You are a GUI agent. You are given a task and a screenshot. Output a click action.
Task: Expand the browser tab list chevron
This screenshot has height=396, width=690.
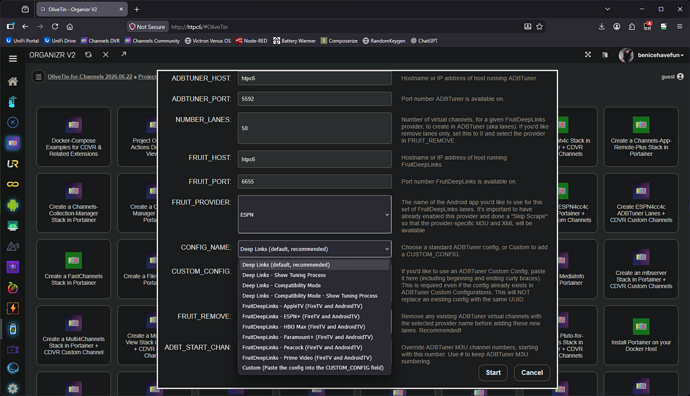click(607, 9)
